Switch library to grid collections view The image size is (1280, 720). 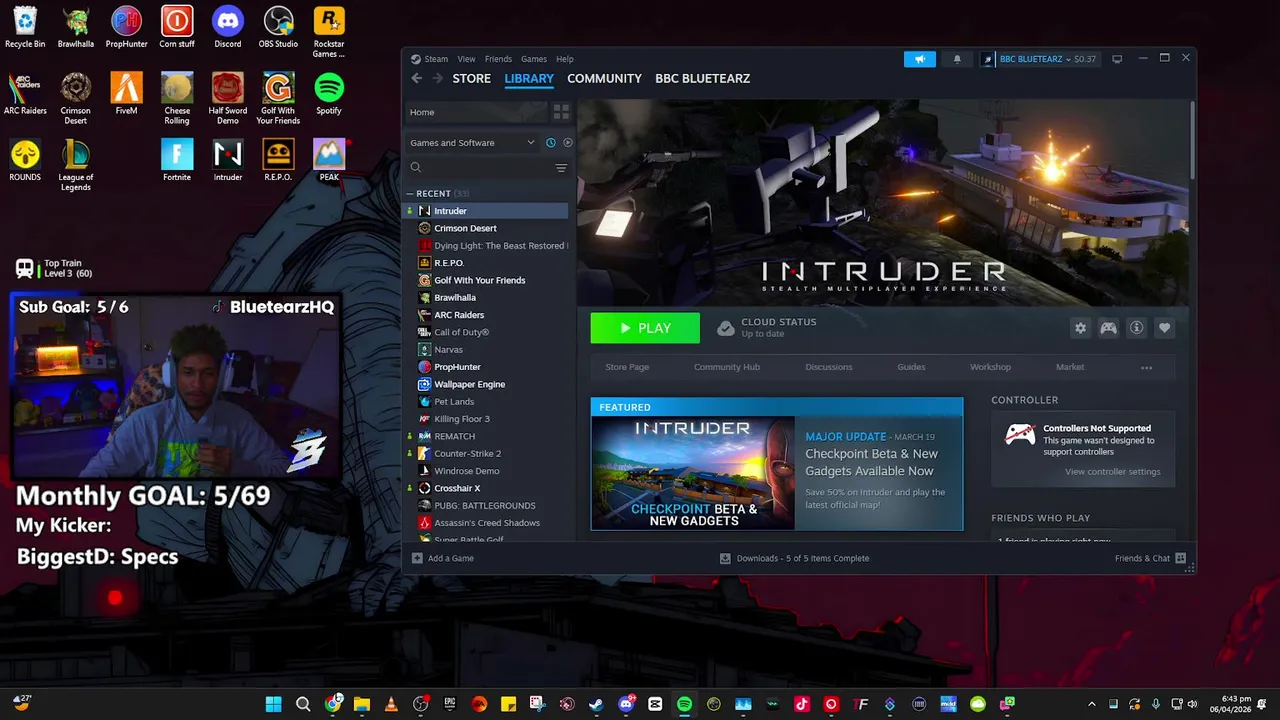coord(561,112)
